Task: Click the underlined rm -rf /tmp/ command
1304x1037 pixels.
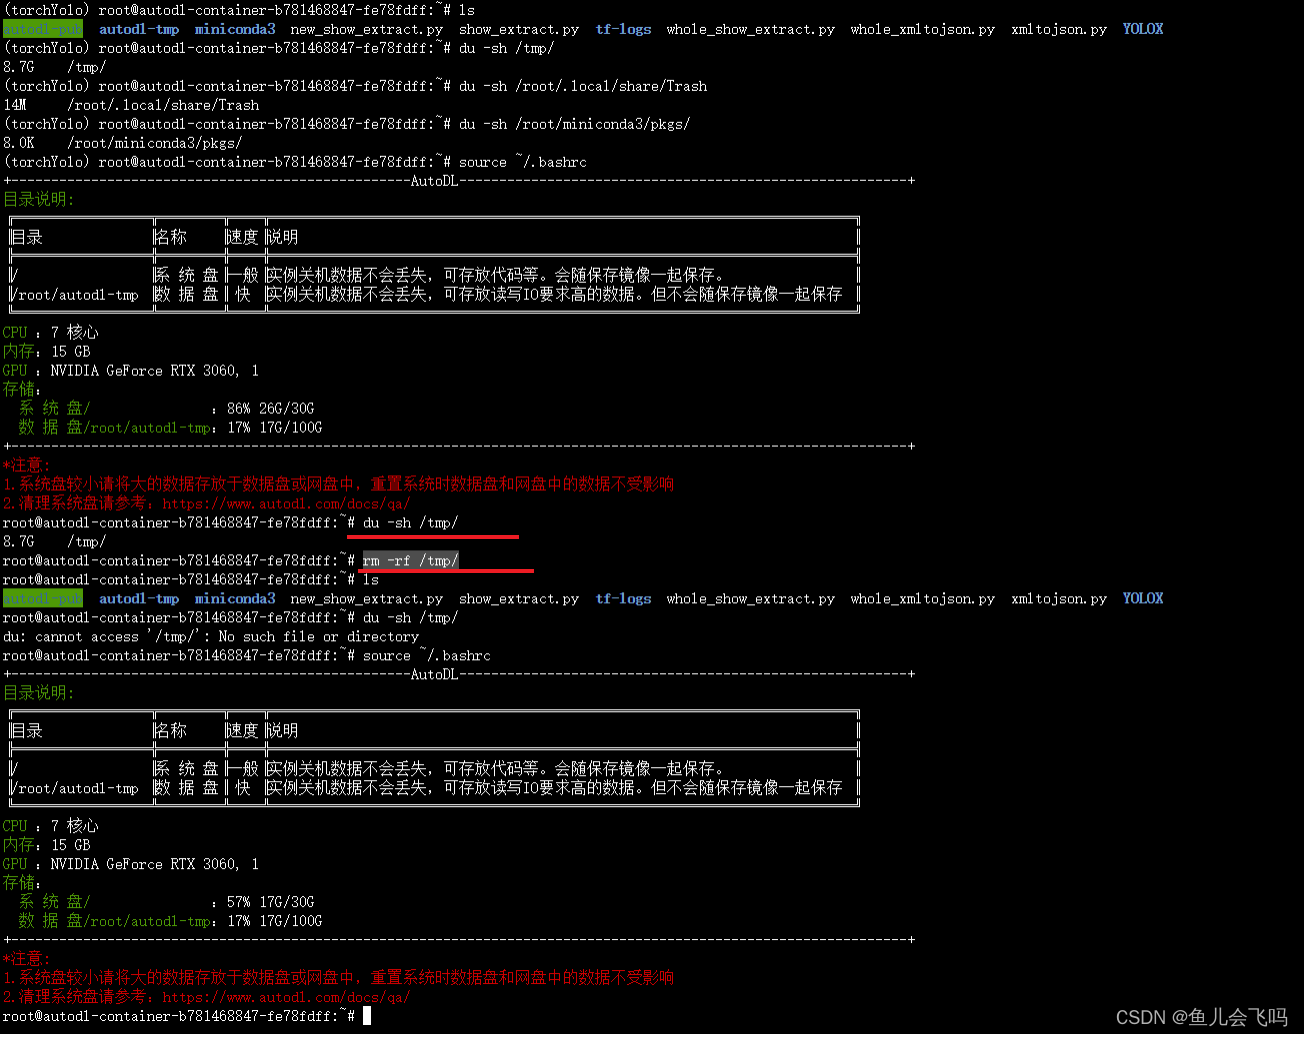Action: click(409, 560)
